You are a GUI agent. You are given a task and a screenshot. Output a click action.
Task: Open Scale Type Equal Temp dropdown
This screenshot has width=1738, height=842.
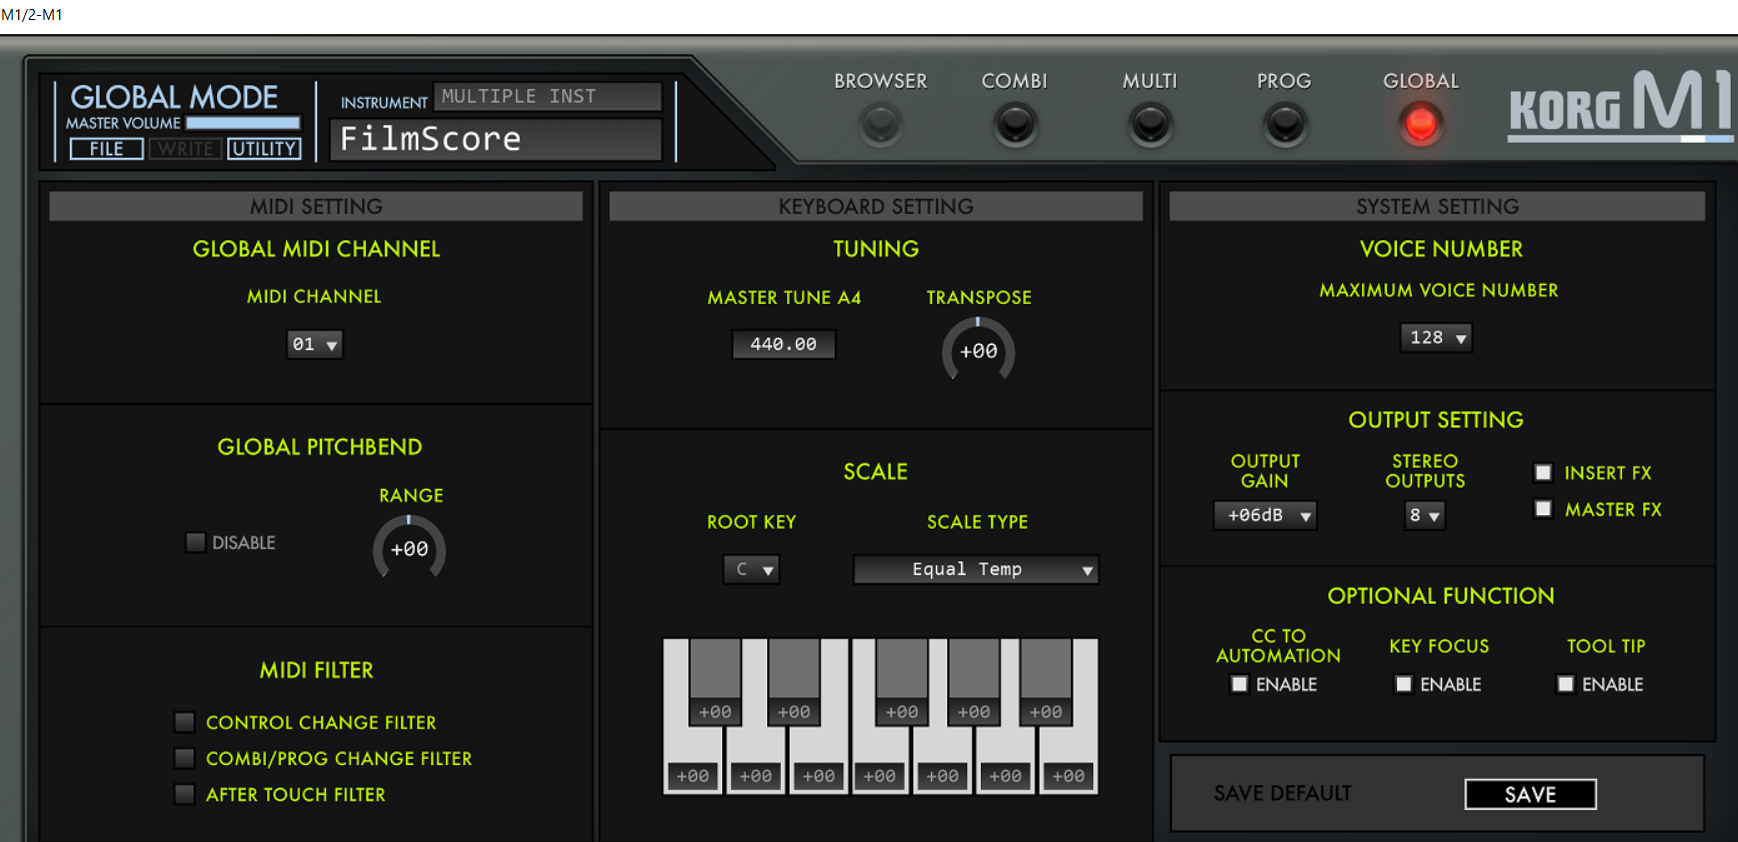coord(976,569)
